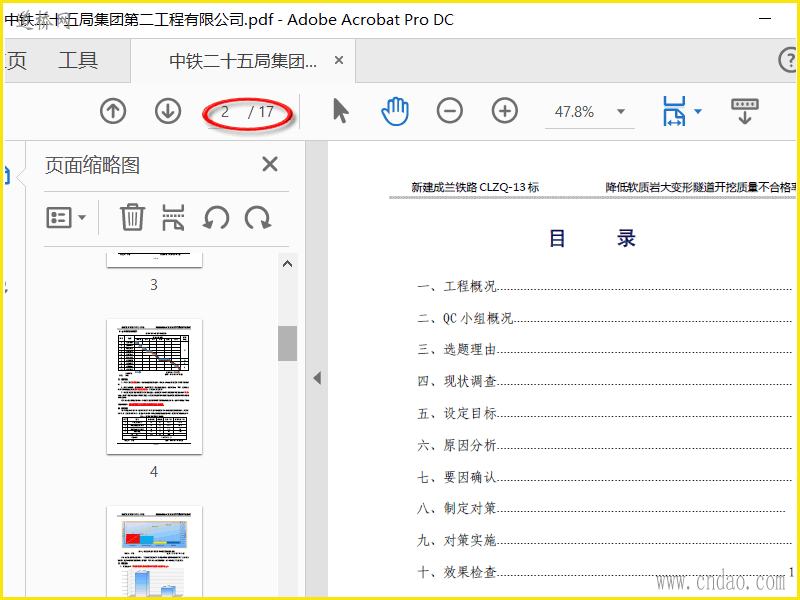Click the 九、对策实施 contents entry
The width and height of the screenshot is (800, 600).
point(604,540)
